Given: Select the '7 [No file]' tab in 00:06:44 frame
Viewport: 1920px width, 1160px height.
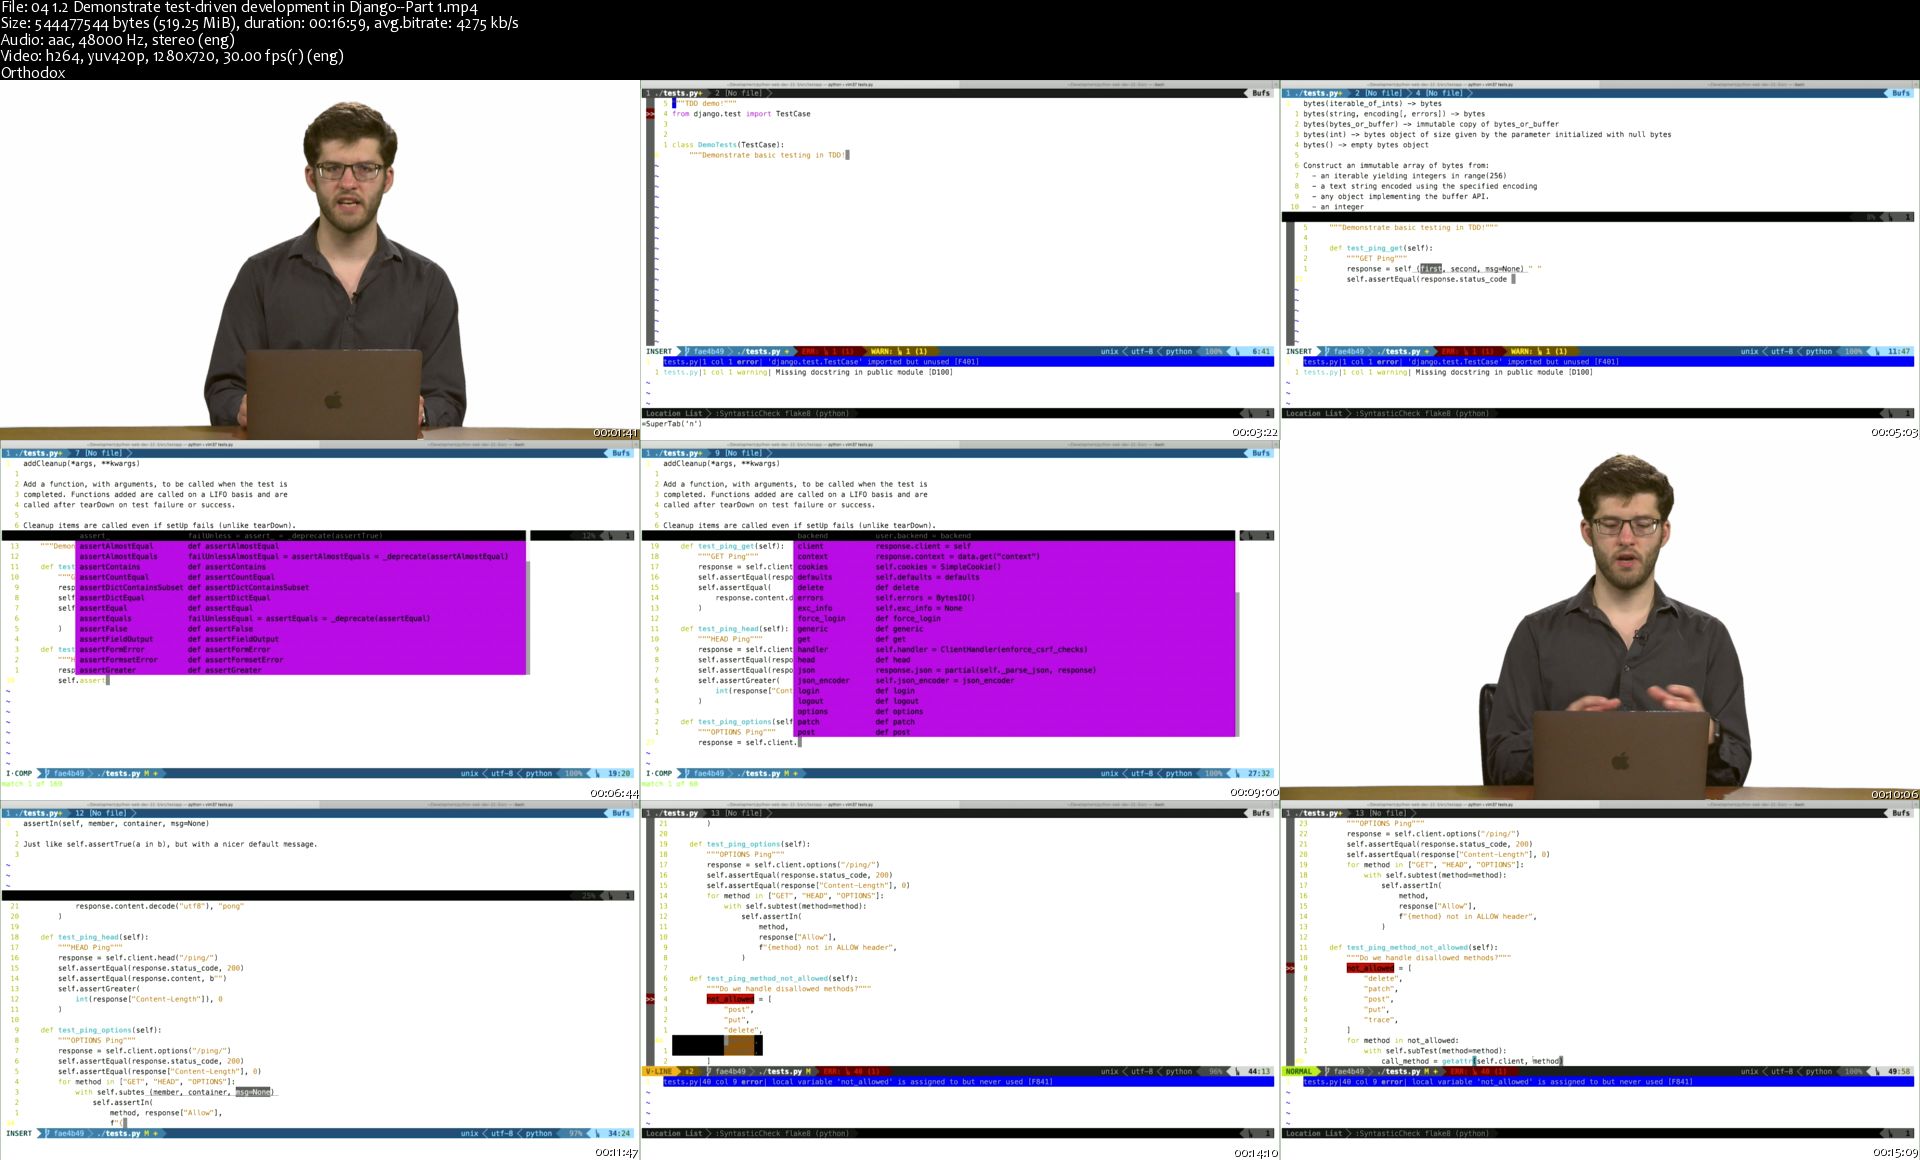Looking at the screenshot, I should coord(98,453).
